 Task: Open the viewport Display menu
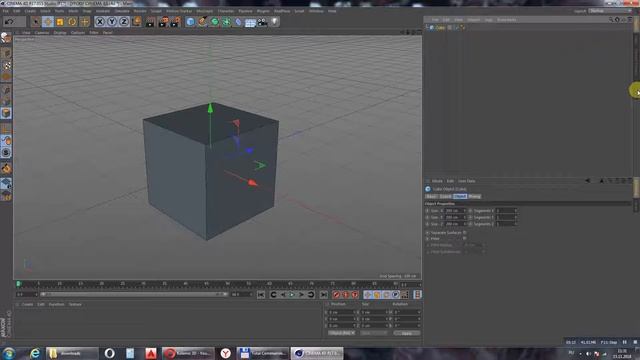pos(60,32)
